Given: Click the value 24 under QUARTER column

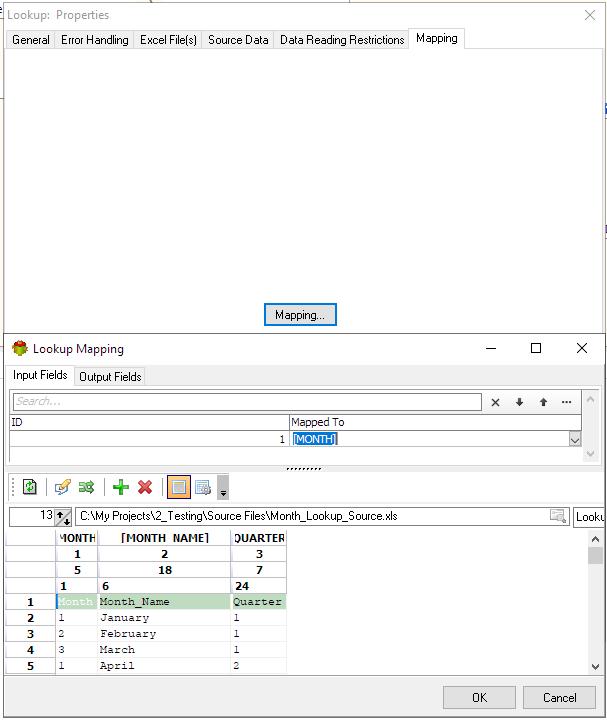Looking at the screenshot, I should [x=259, y=586].
